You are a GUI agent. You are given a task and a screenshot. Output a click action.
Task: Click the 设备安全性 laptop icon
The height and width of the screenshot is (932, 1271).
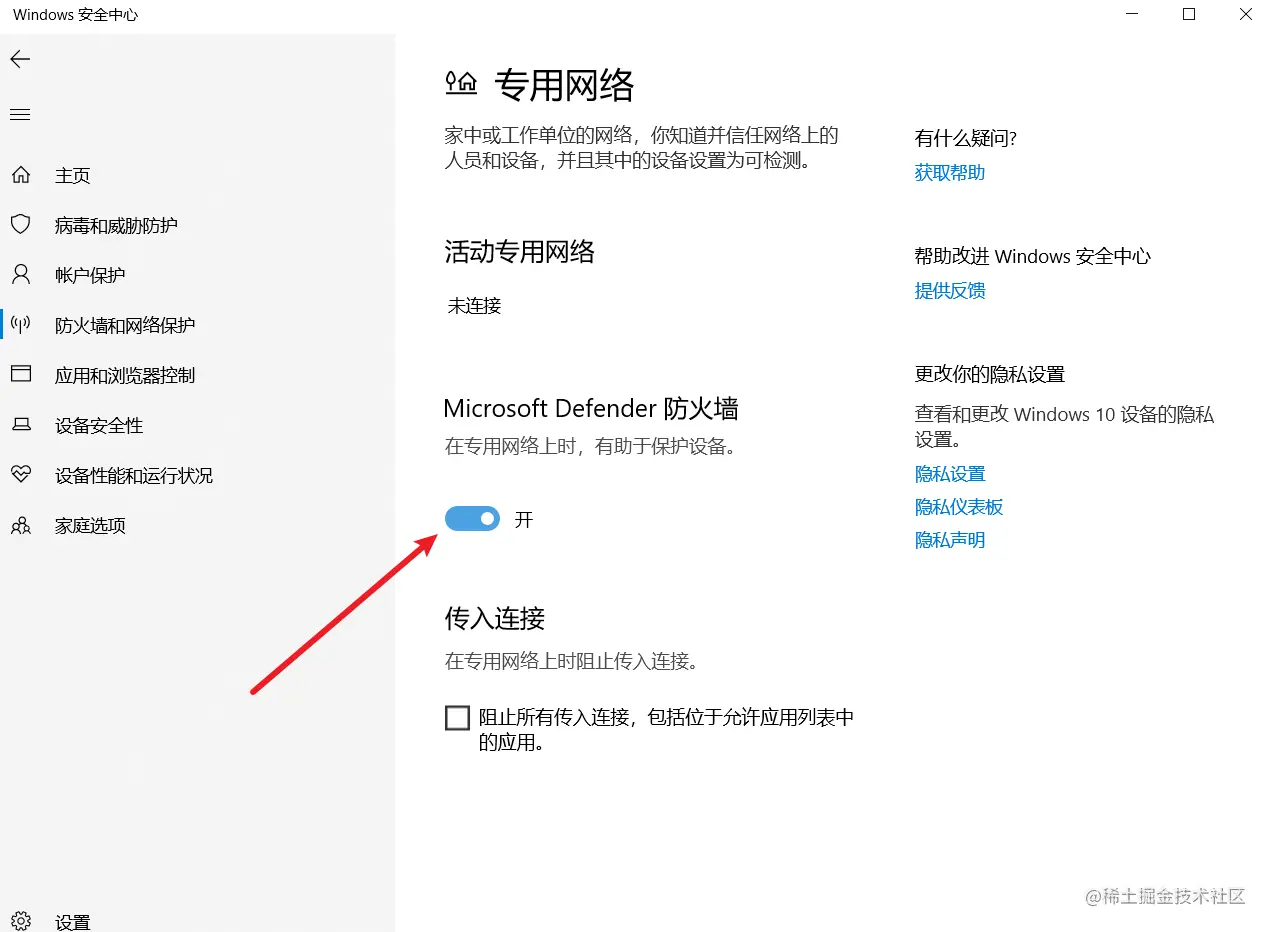(x=20, y=425)
